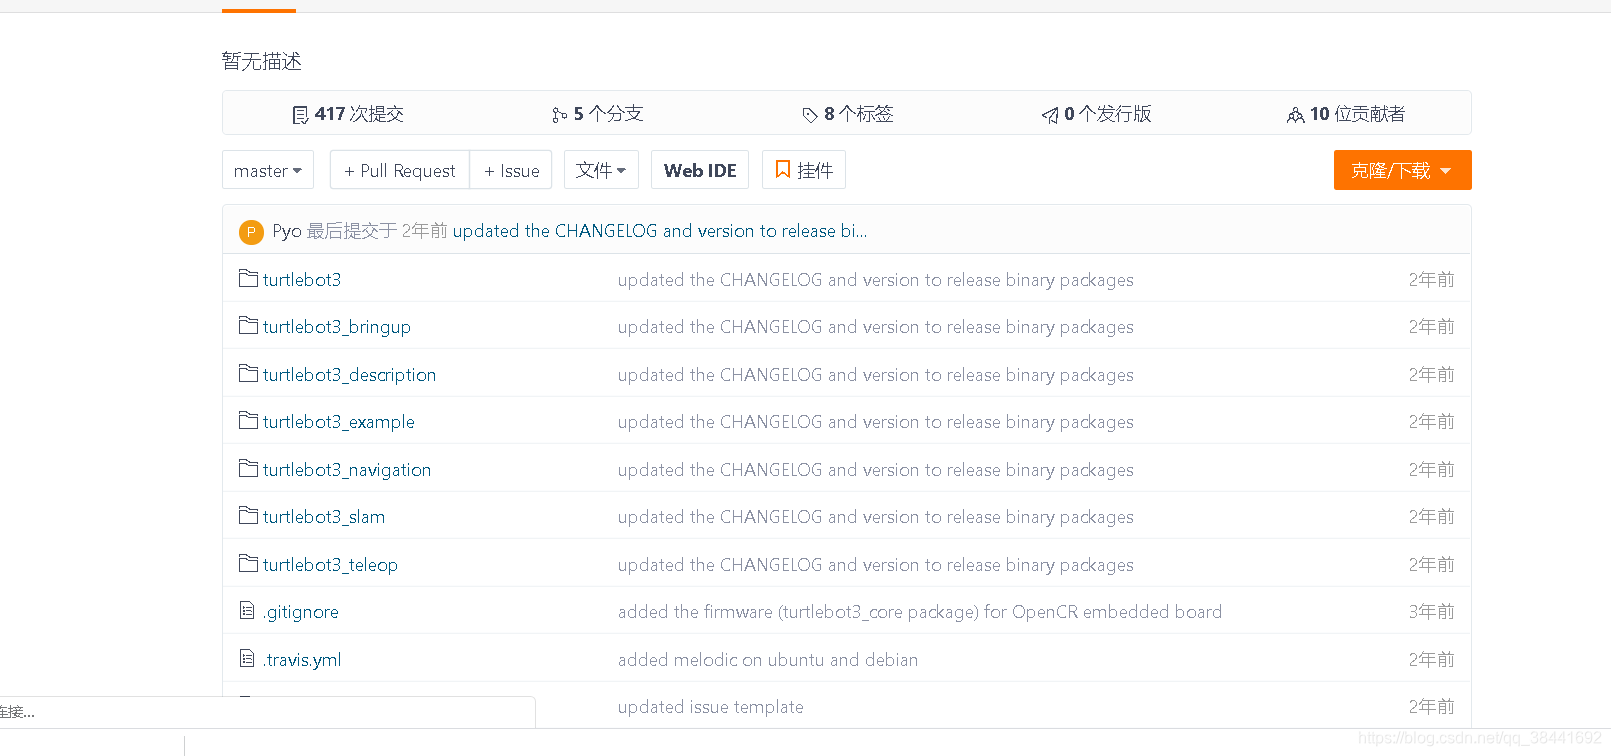Viewport: 1611px width, 756px height.
Task: Click 2年前 timestamp in turtlebot3_slam row
Action: pos(1432,517)
